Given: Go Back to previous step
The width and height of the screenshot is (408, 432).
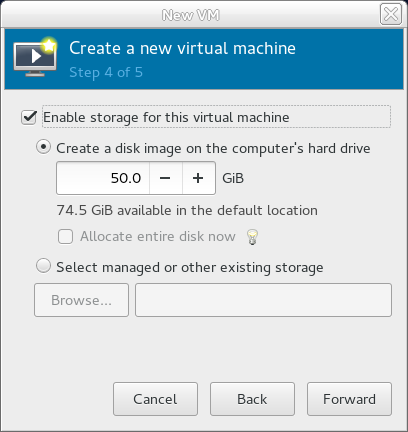Looking at the screenshot, I should tap(252, 399).
